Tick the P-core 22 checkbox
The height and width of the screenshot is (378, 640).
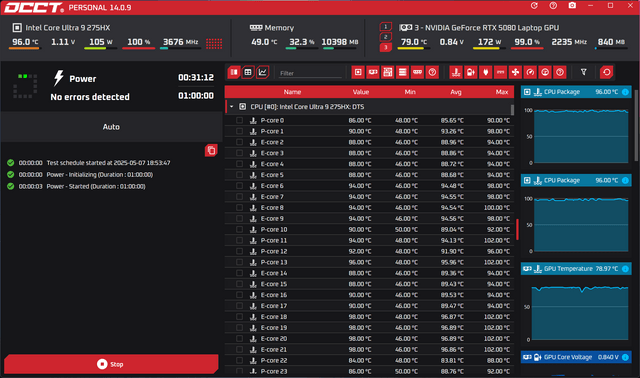tap(240, 360)
